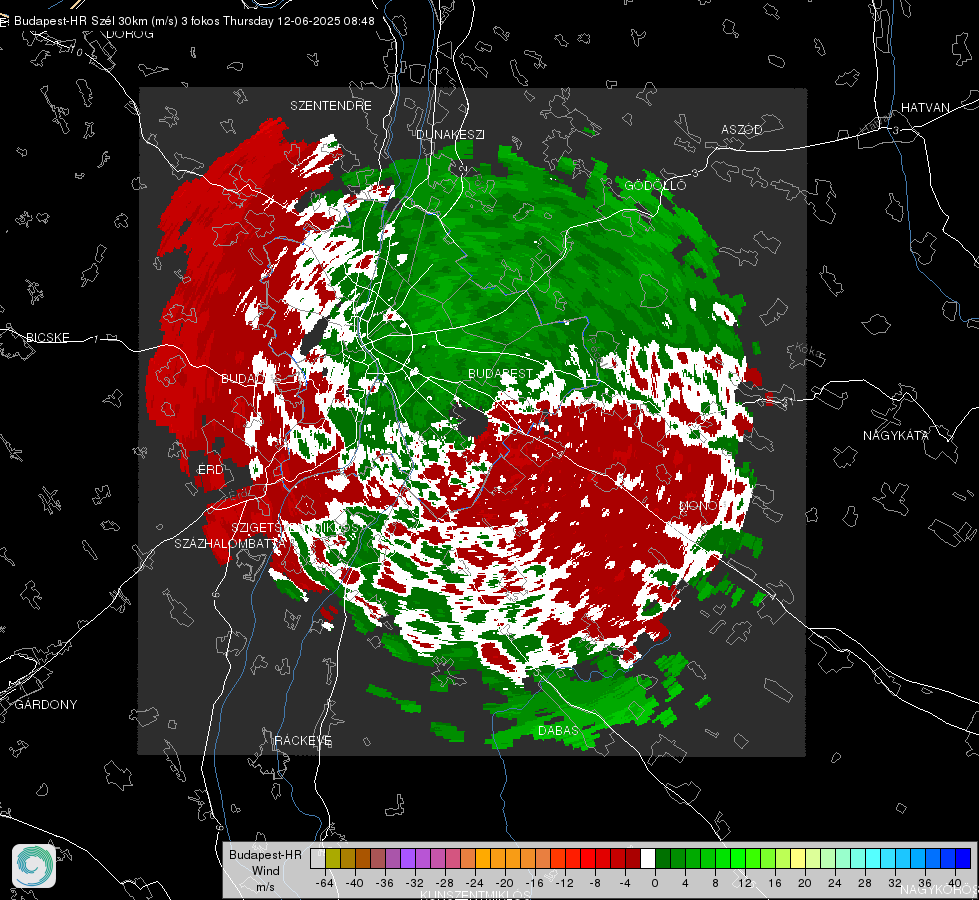Image resolution: width=979 pixels, height=900 pixels.
Task: Click the BUDAPEST label on the map
Action: 500,373
